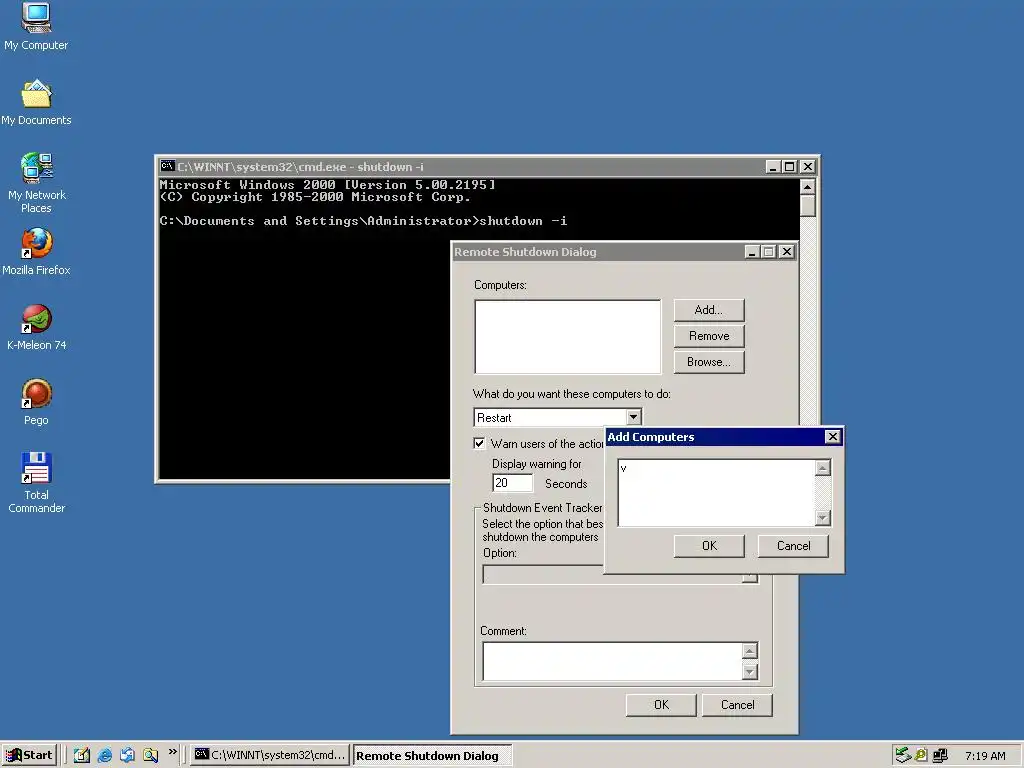Launch Outlook Express from quick launch

[127, 755]
